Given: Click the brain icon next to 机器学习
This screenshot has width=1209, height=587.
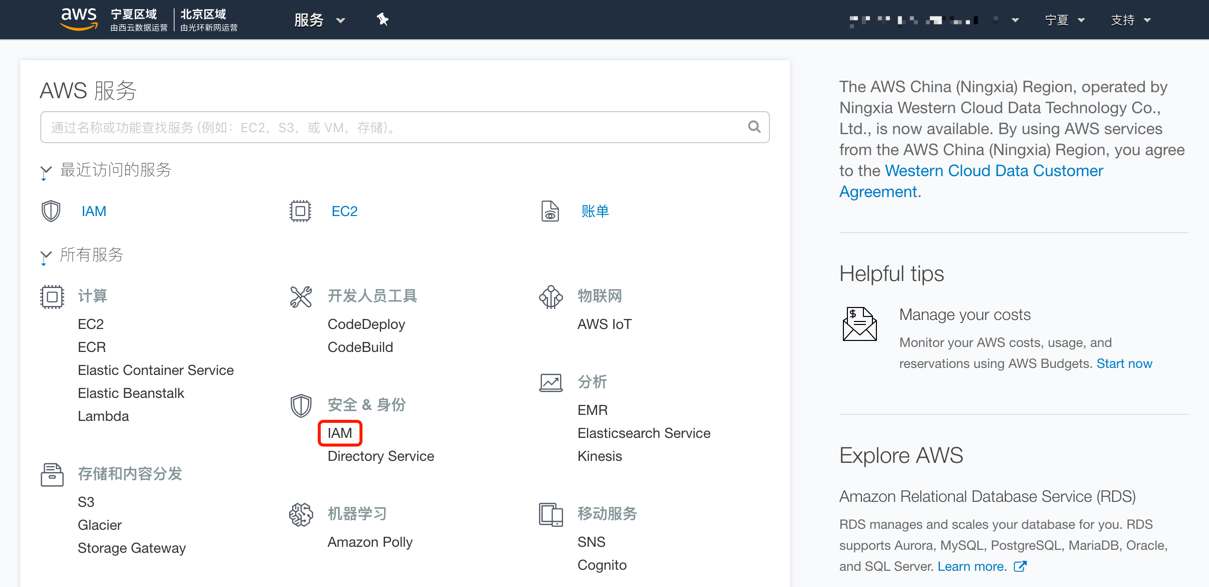Looking at the screenshot, I should 301,514.
